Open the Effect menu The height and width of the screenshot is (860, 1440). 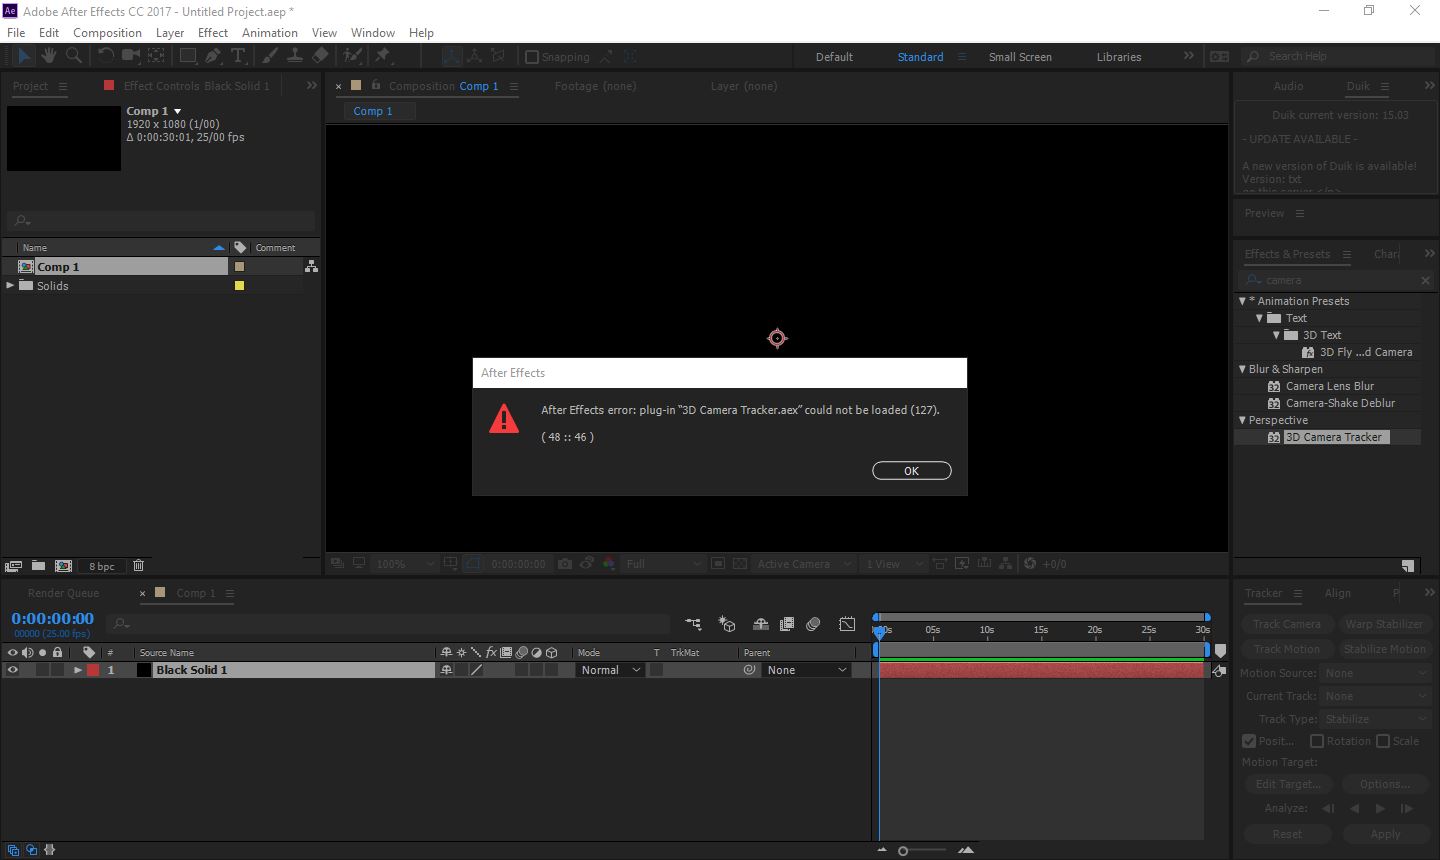(213, 32)
